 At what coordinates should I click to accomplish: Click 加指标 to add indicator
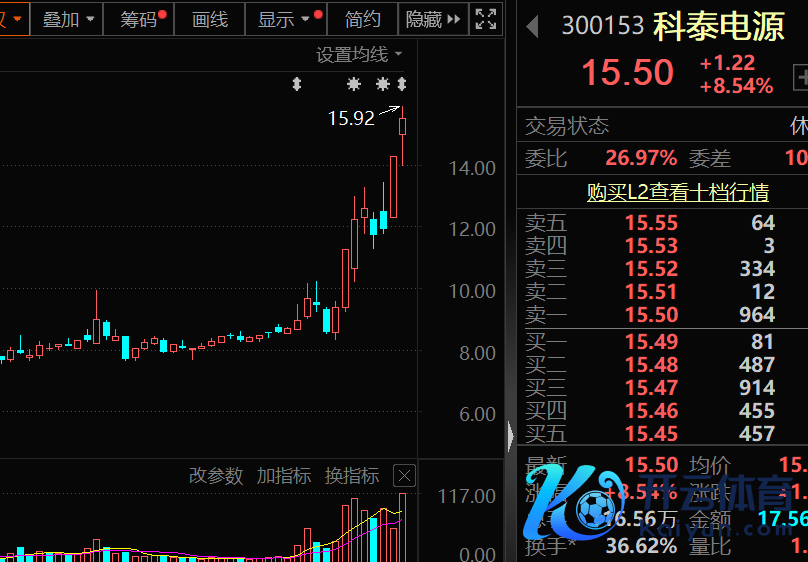pyautogui.click(x=284, y=476)
